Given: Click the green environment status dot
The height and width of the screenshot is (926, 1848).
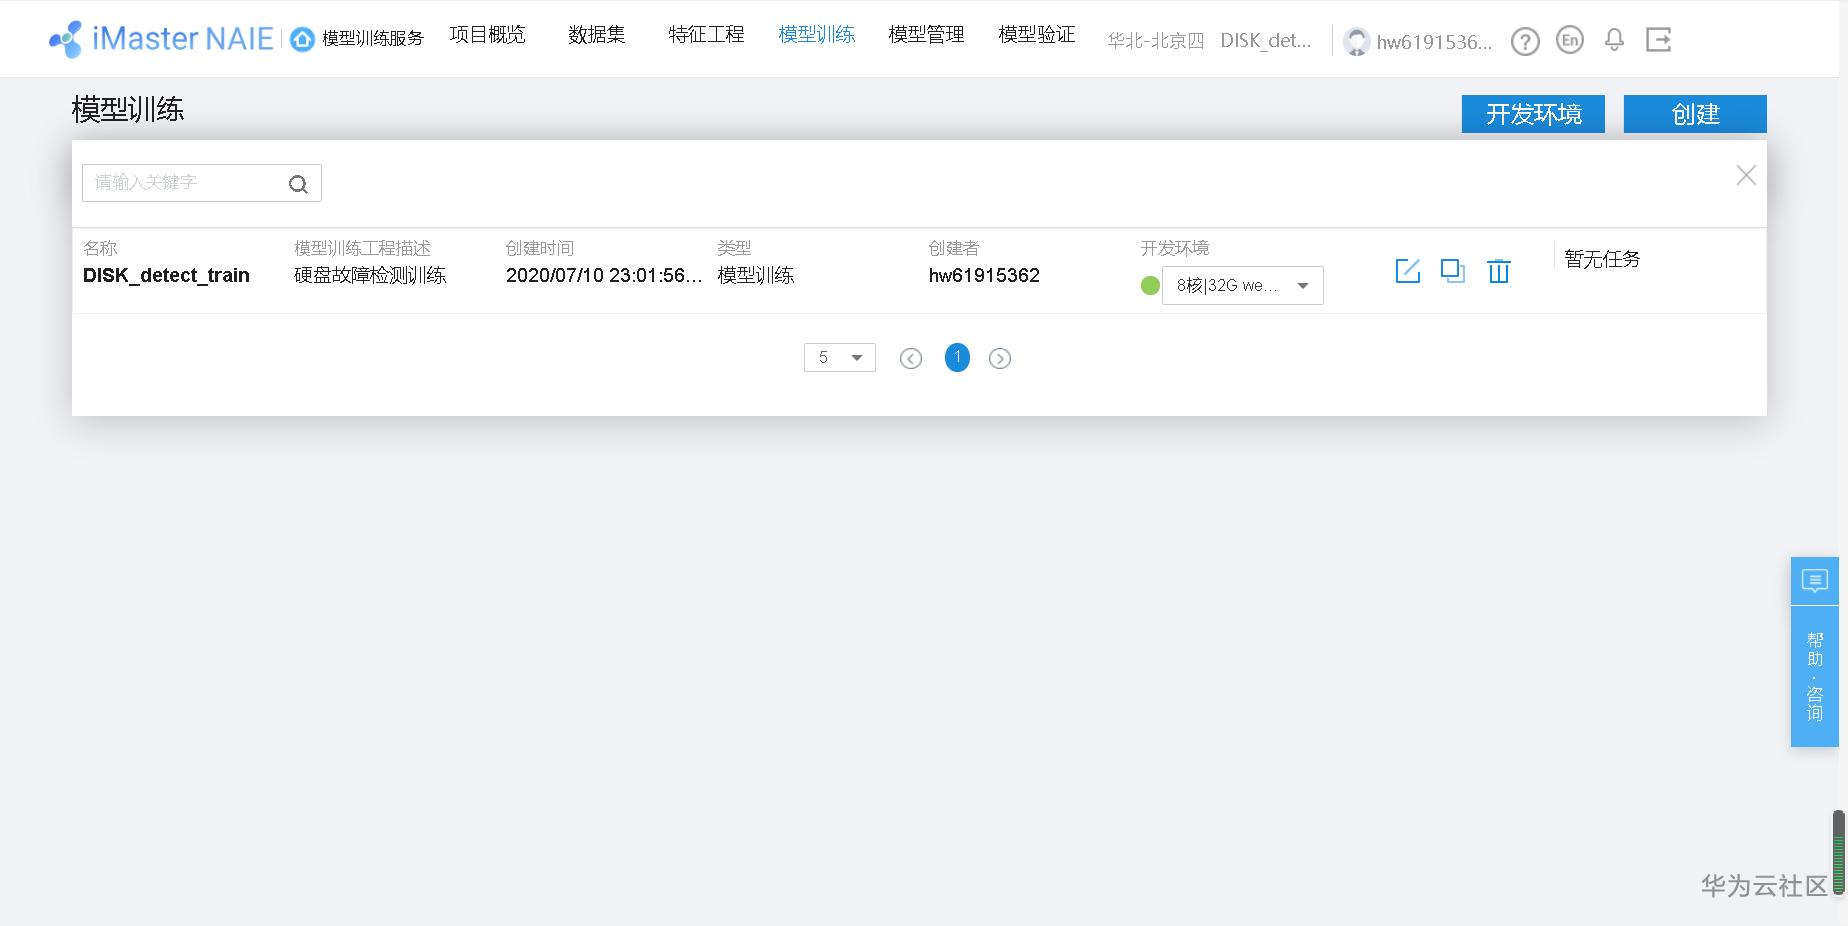Looking at the screenshot, I should [x=1150, y=286].
